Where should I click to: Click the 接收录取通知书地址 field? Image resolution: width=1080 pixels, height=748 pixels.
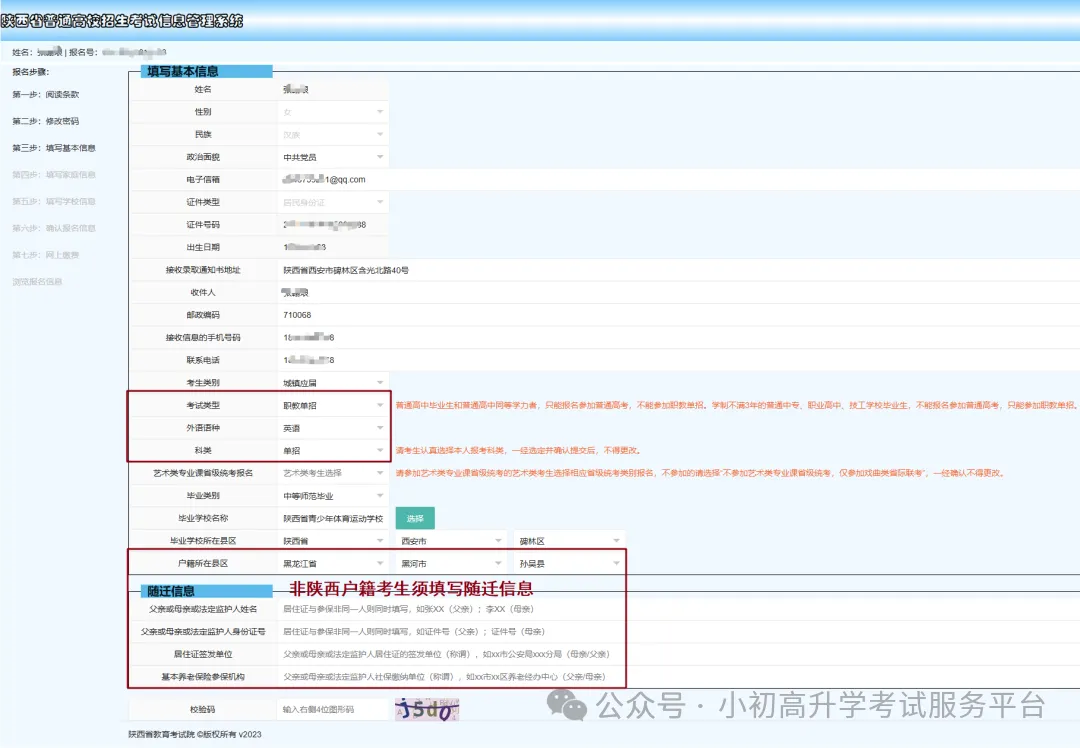(678, 270)
